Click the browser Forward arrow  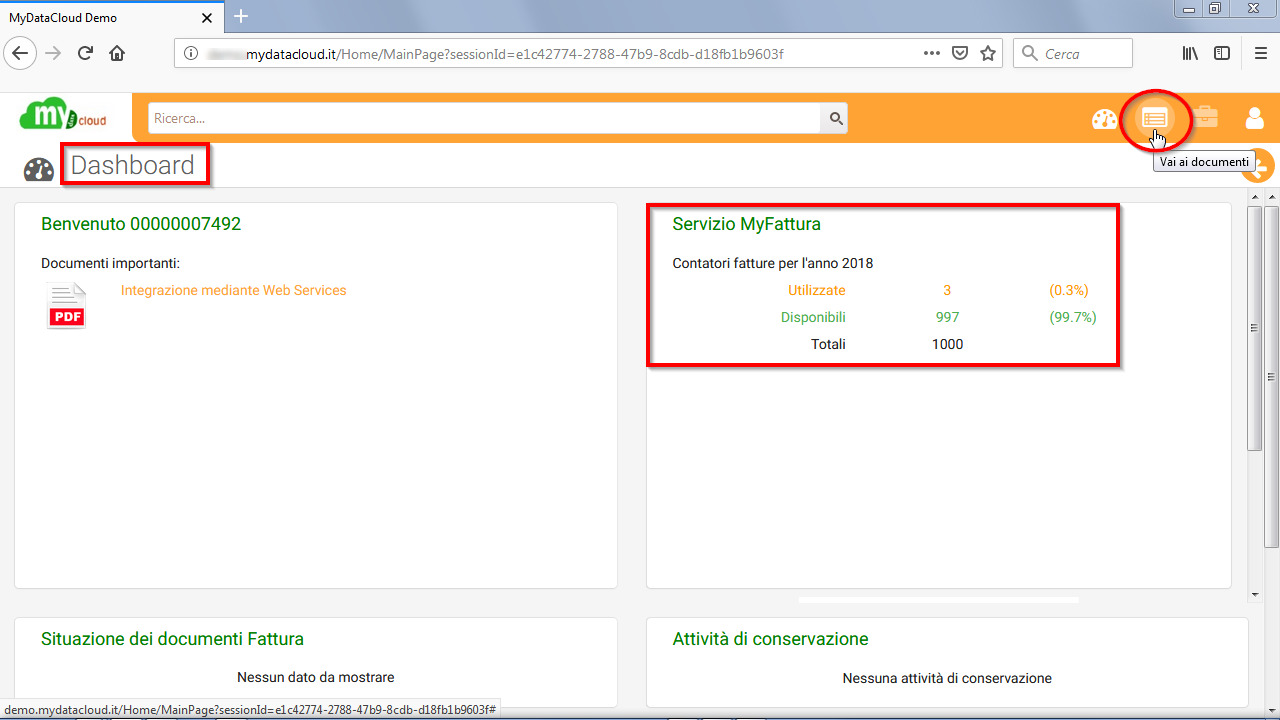53,54
